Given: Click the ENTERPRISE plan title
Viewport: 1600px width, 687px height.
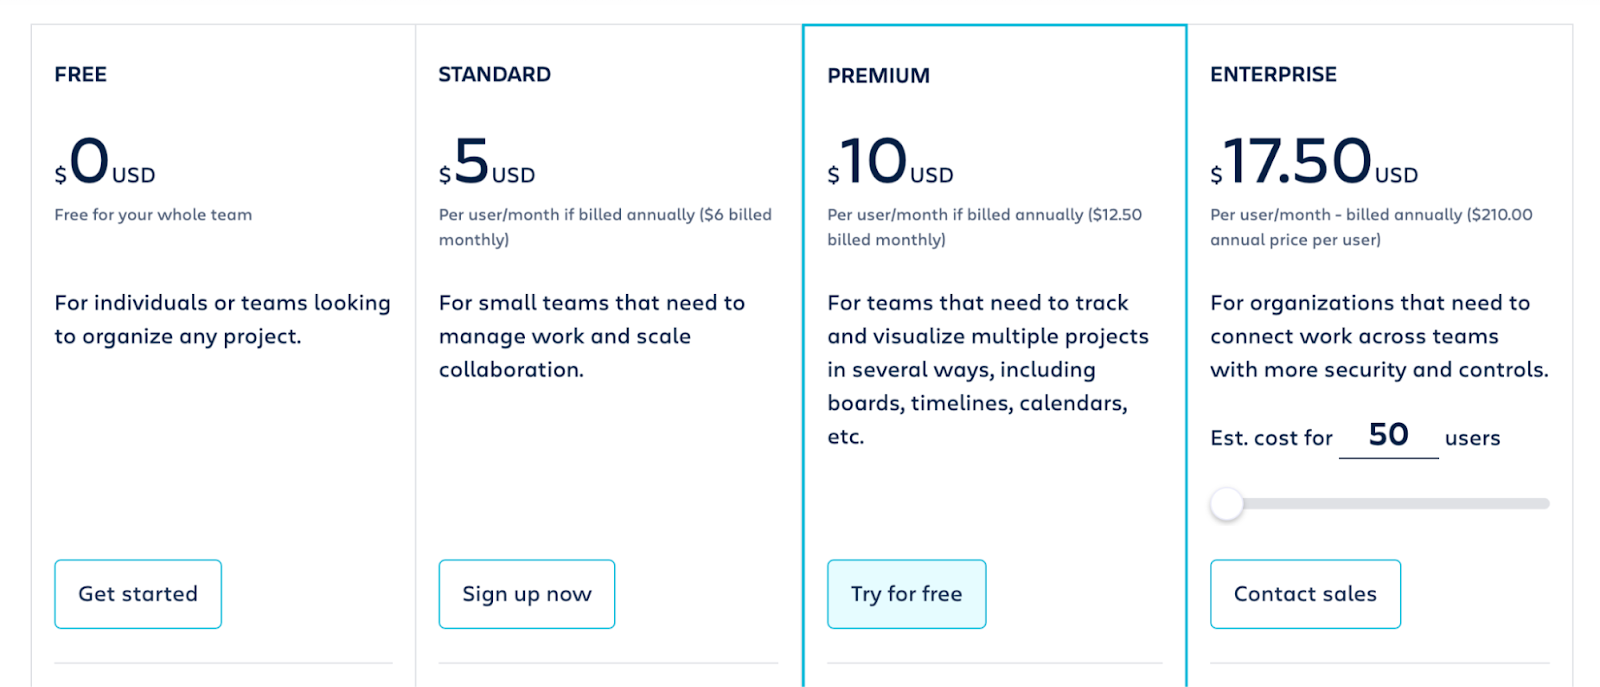Looking at the screenshot, I should coord(1273,75).
